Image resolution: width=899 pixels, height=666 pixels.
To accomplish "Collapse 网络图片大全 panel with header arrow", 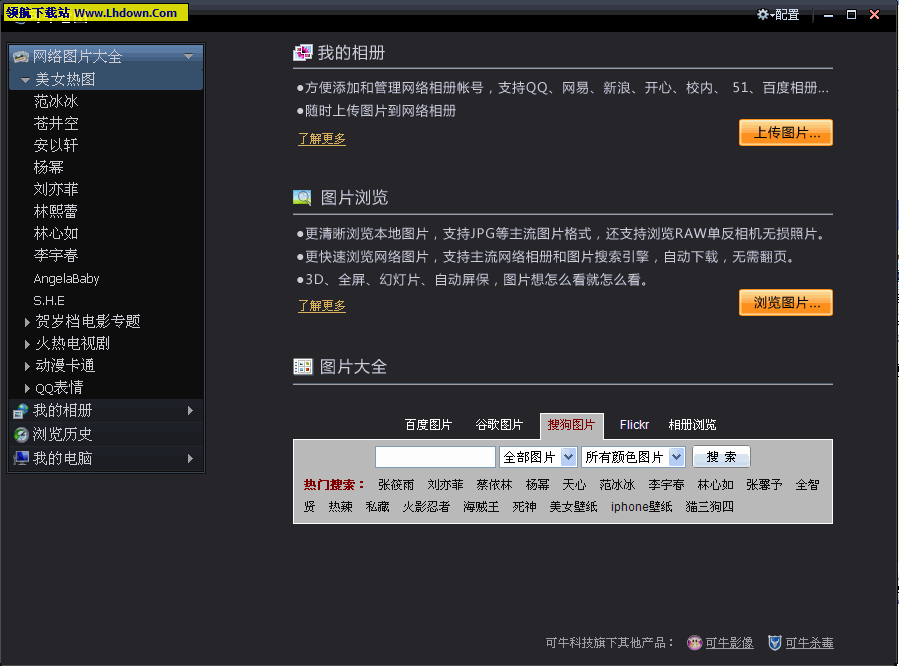I will point(188,56).
